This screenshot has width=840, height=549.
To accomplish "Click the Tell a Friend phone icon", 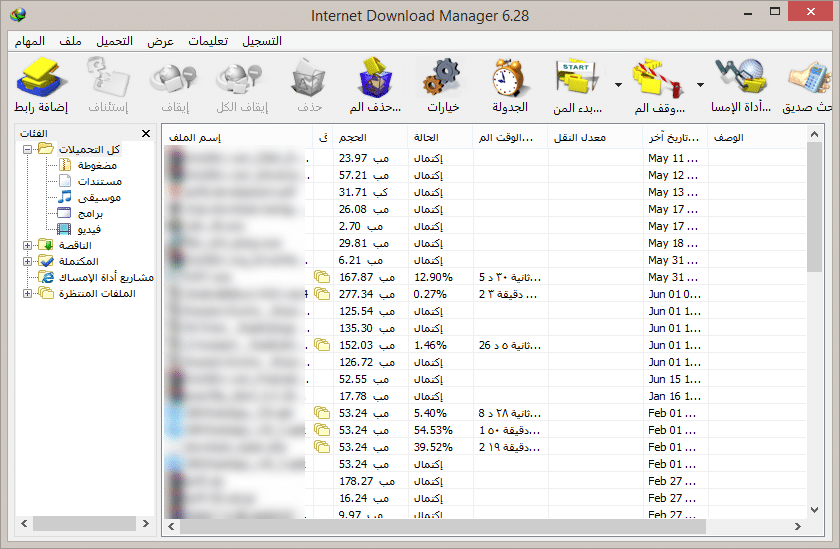I will click(x=808, y=78).
